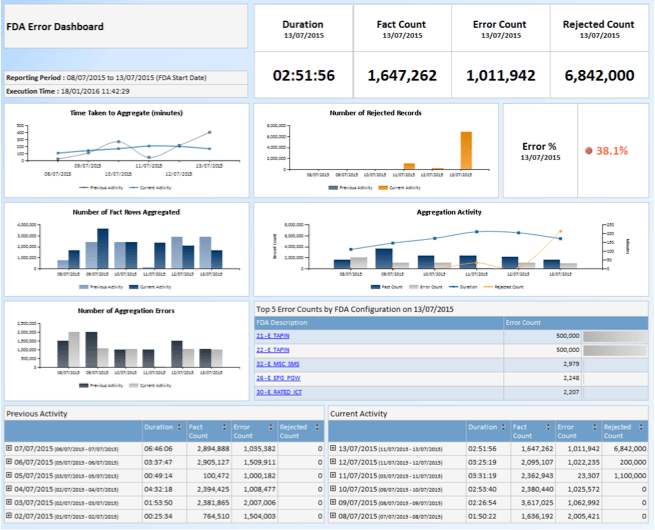Click the Execution Time text line
This screenshot has width=655, height=530.
(x=68, y=91)
